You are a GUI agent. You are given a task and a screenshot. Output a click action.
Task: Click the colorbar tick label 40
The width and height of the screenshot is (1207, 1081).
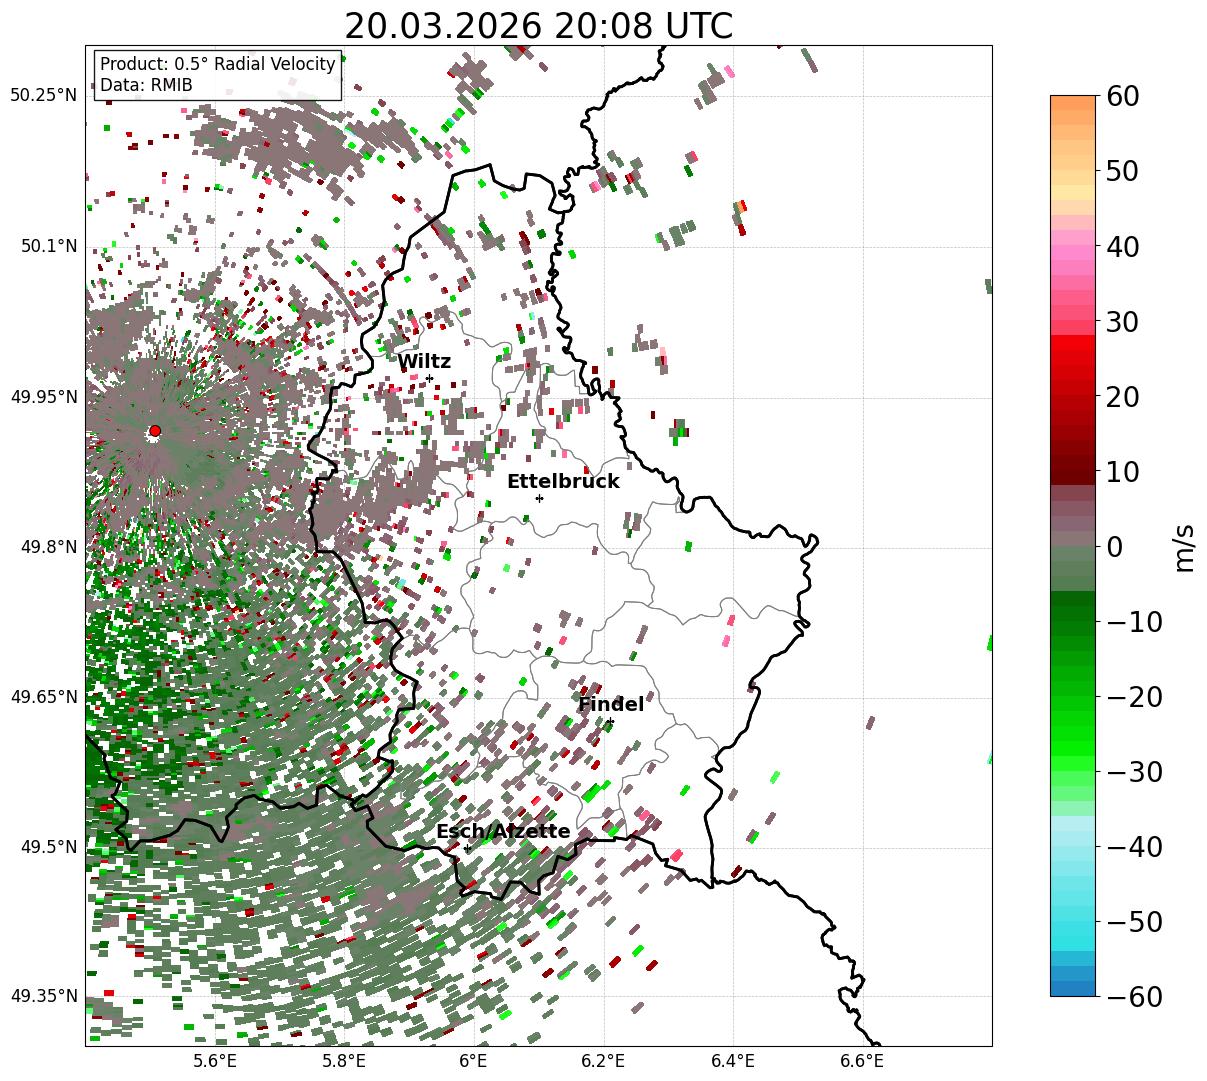[1121, 246]
